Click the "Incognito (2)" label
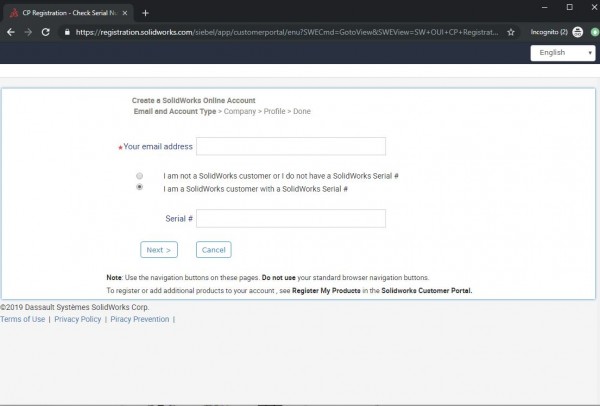 pyautogui.click(x=549, y=32)
